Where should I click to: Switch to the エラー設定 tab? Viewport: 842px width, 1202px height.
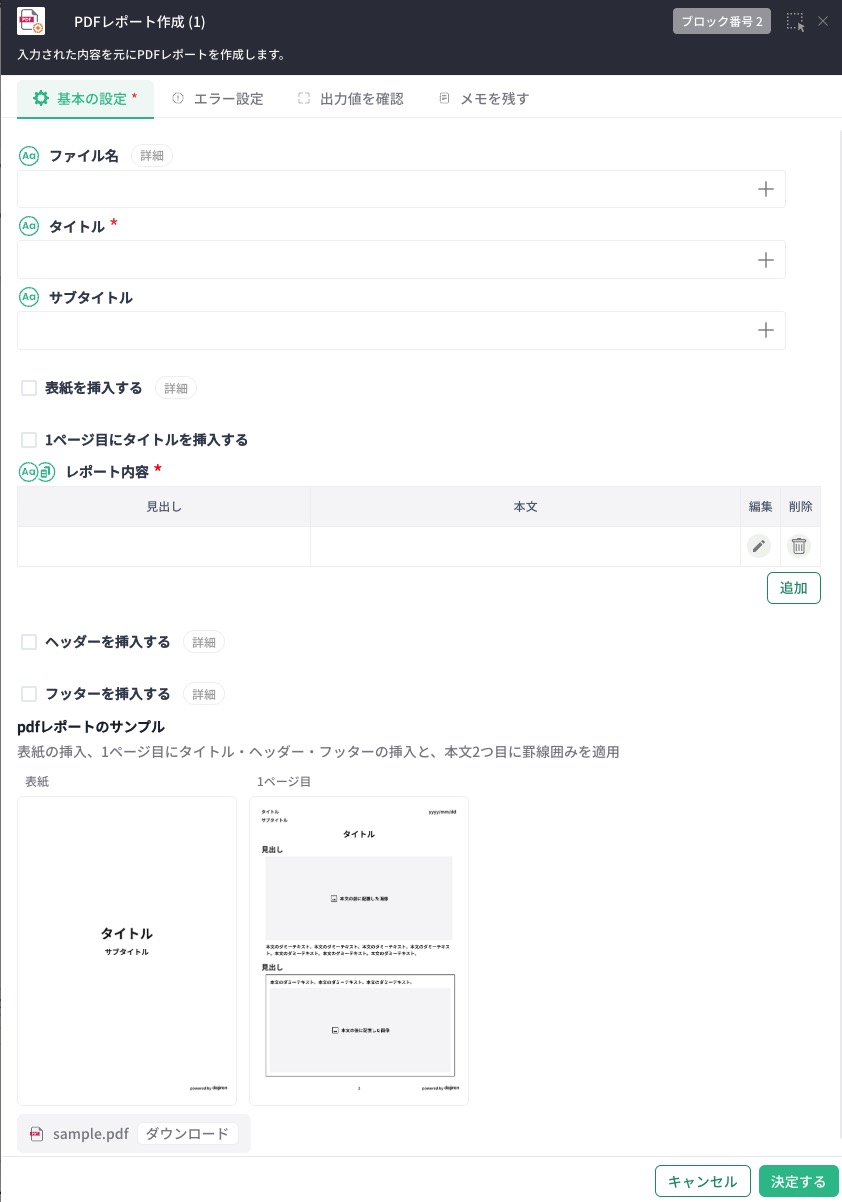pyautogui.click(x=218, y=99)
